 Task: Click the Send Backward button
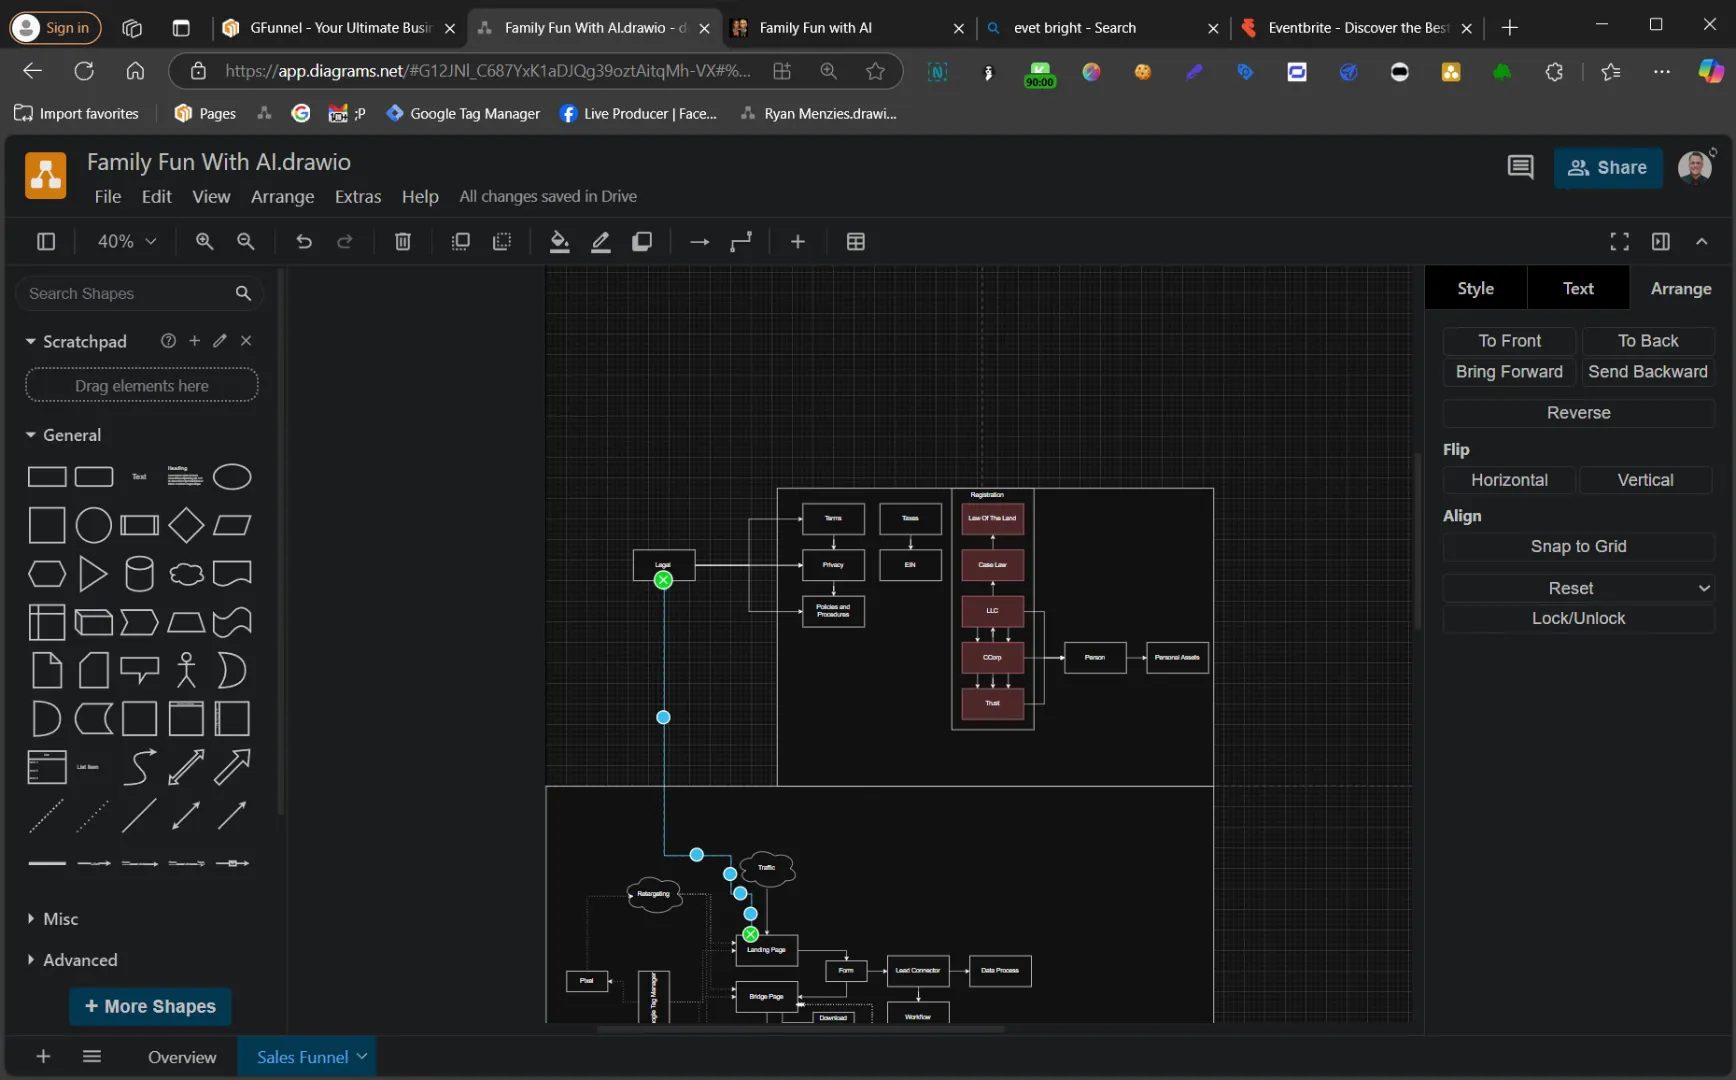[x=1648, y=372]
